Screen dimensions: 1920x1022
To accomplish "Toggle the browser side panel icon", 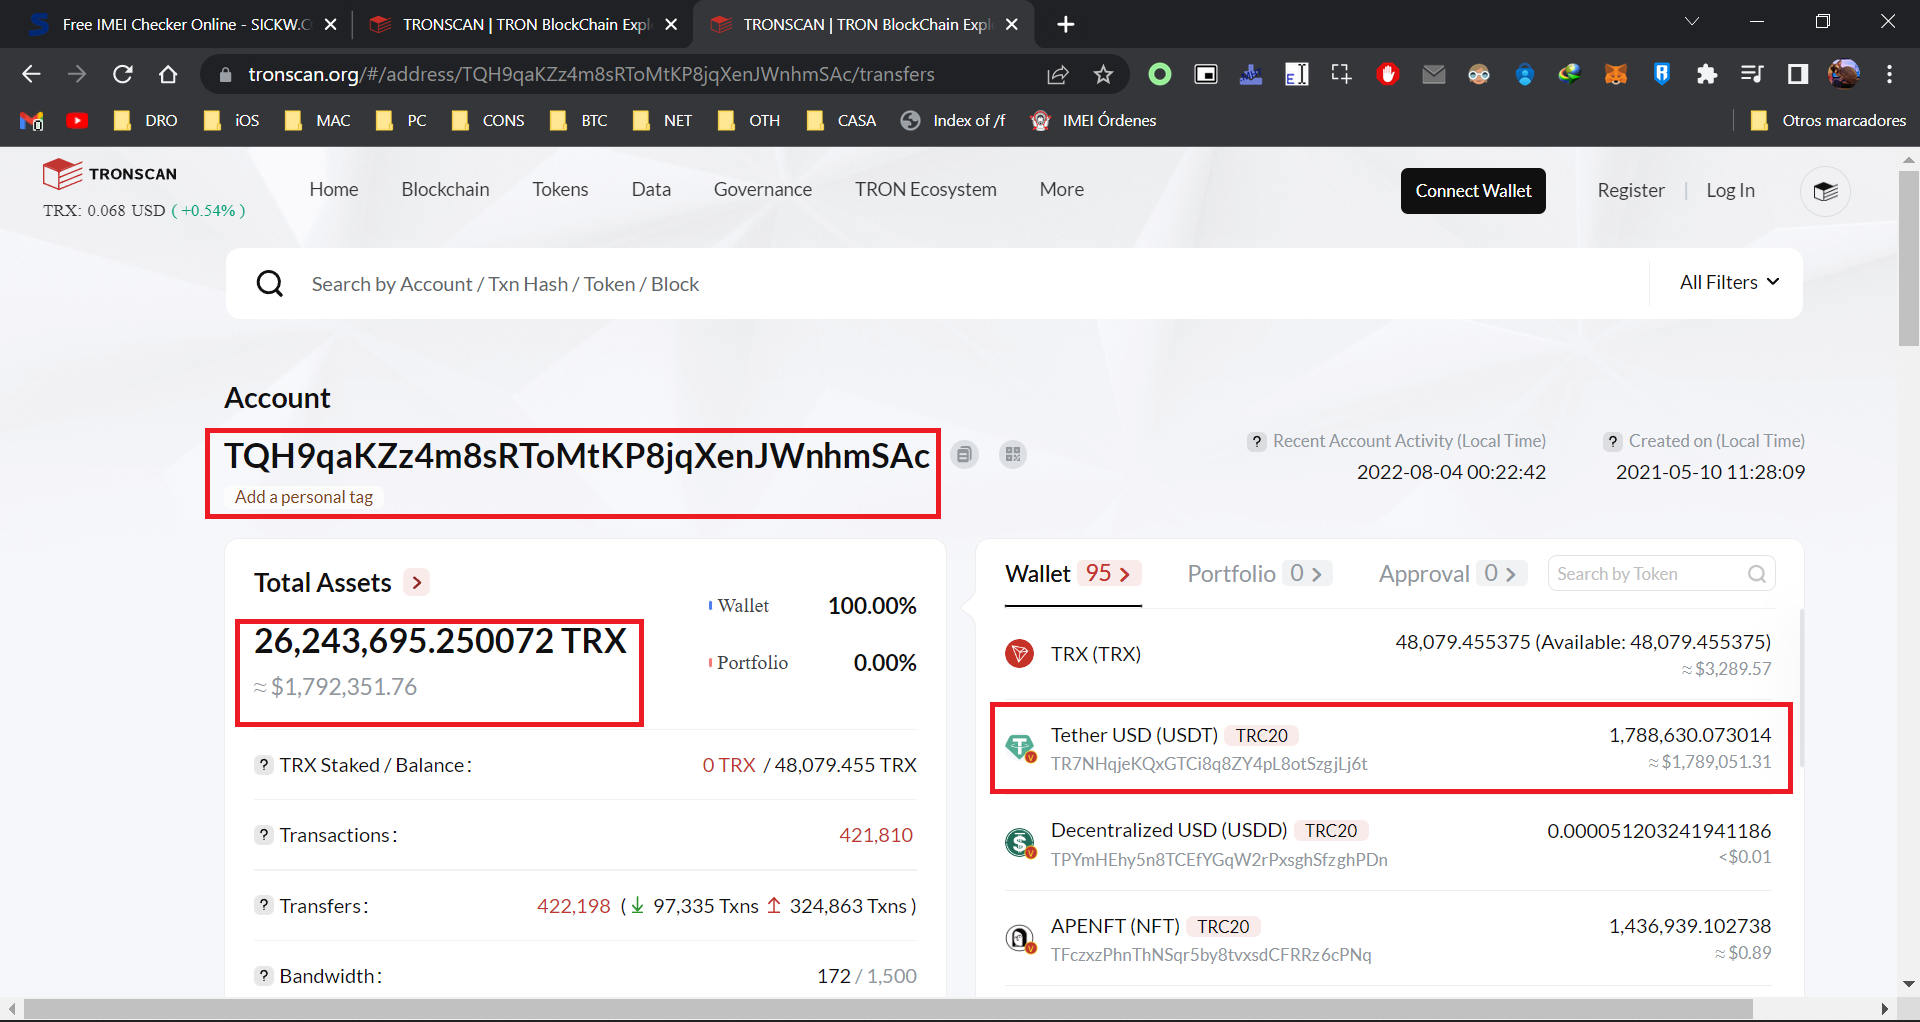I will point(1798,74).
